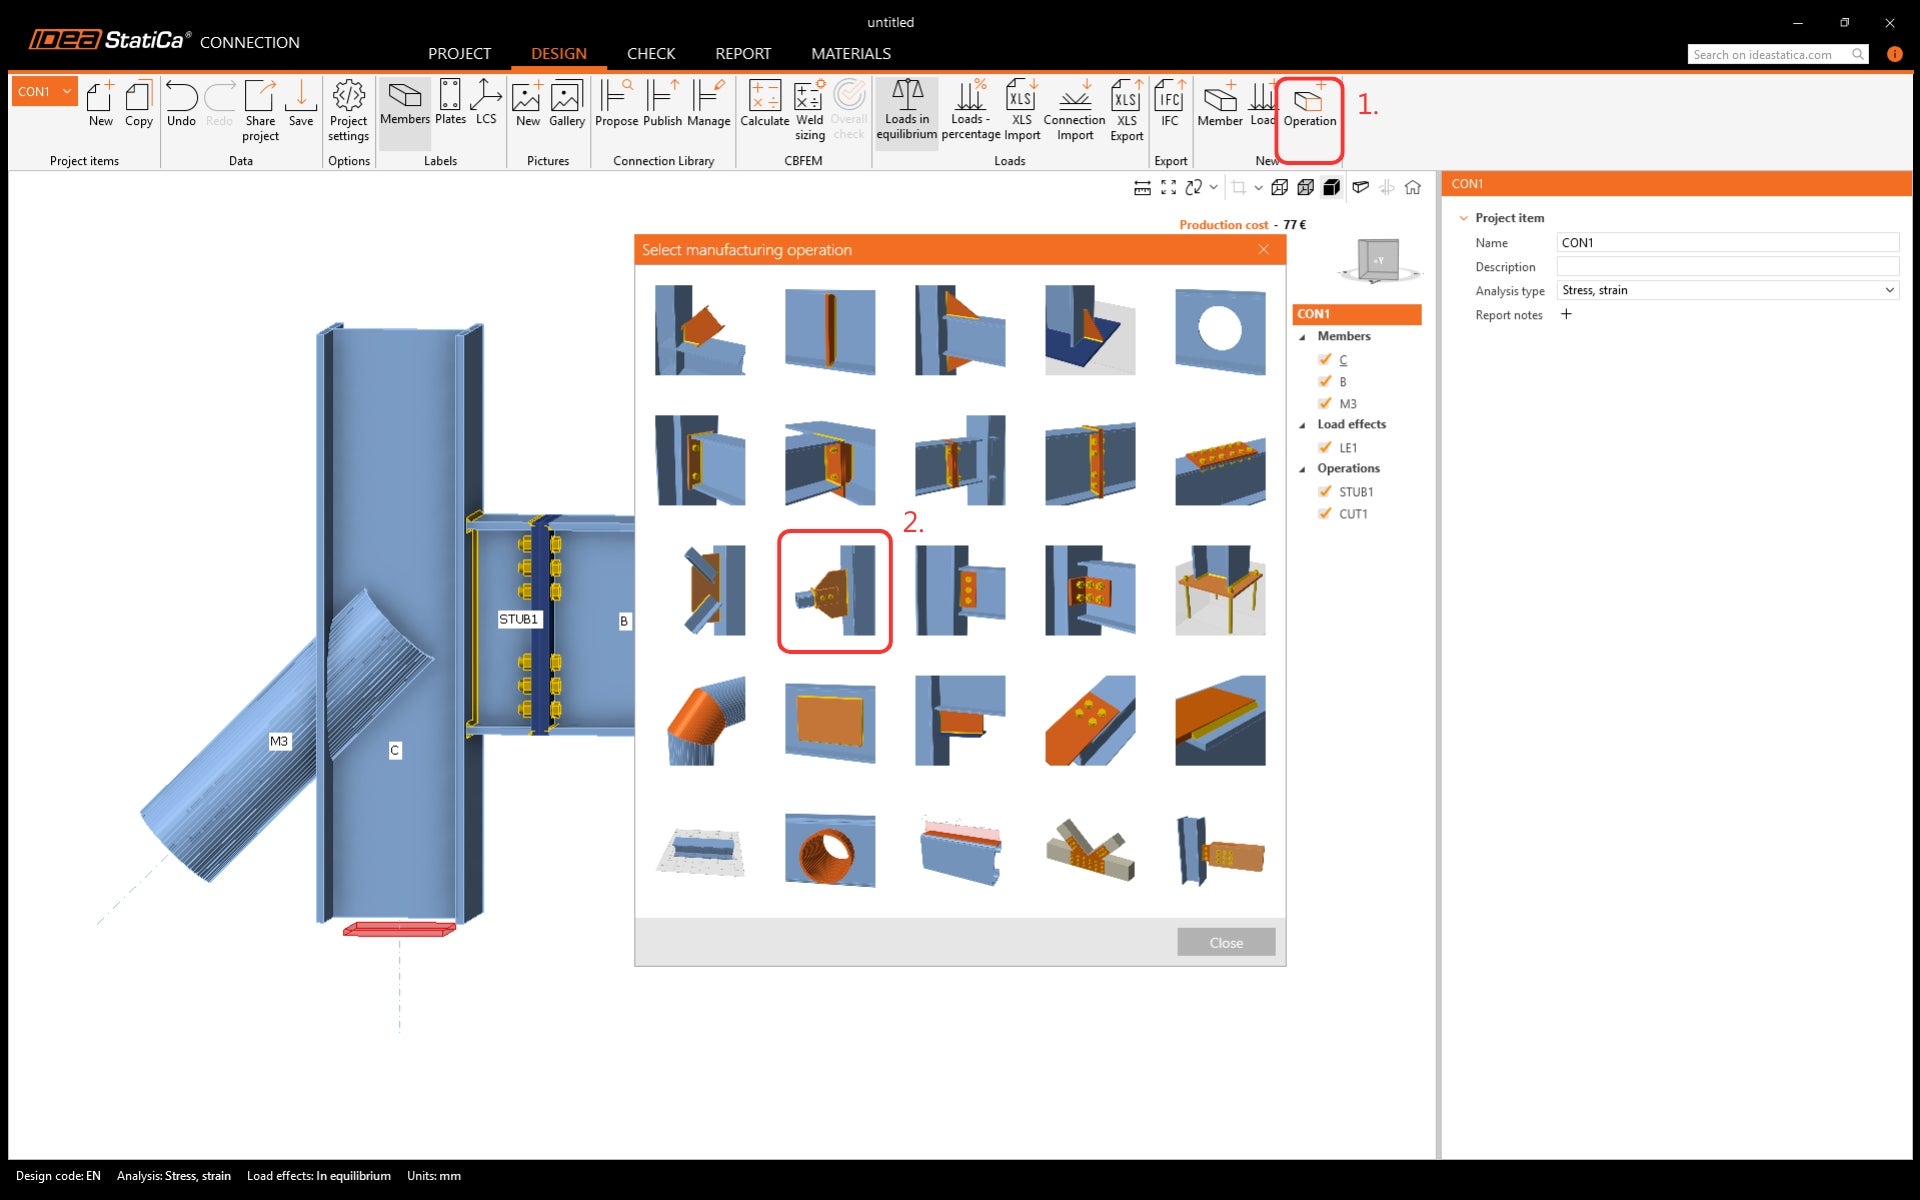Add report notes with plus button
Viewport: 1920px width, 1200px height.
click(x=1566, y=314)
